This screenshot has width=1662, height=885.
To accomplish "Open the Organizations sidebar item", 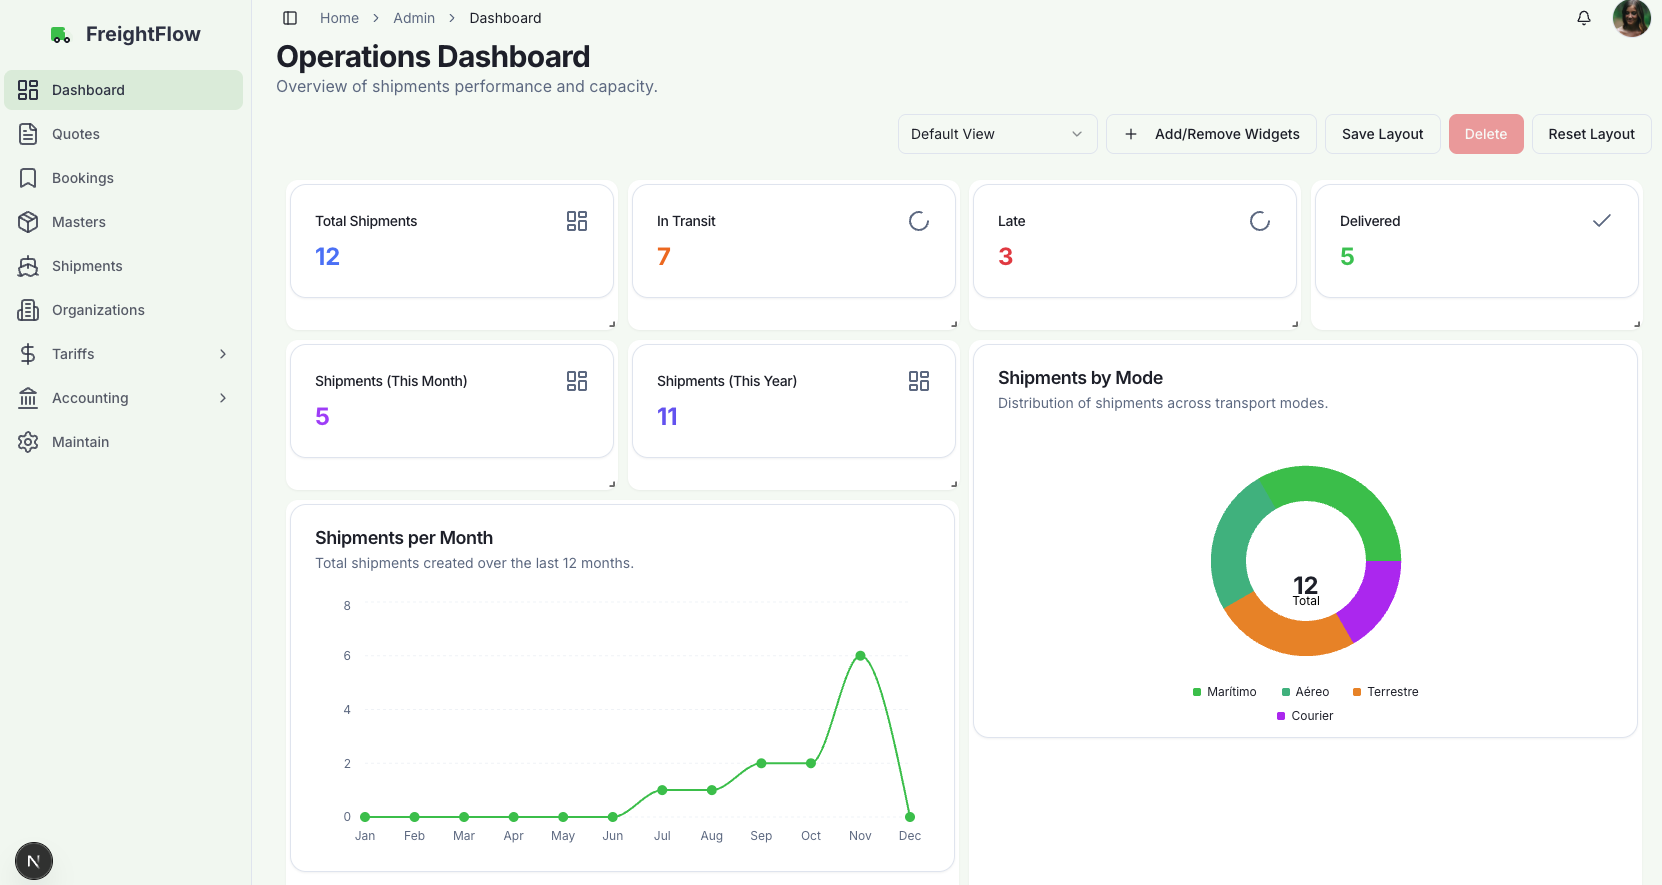I will coord(98,310).
